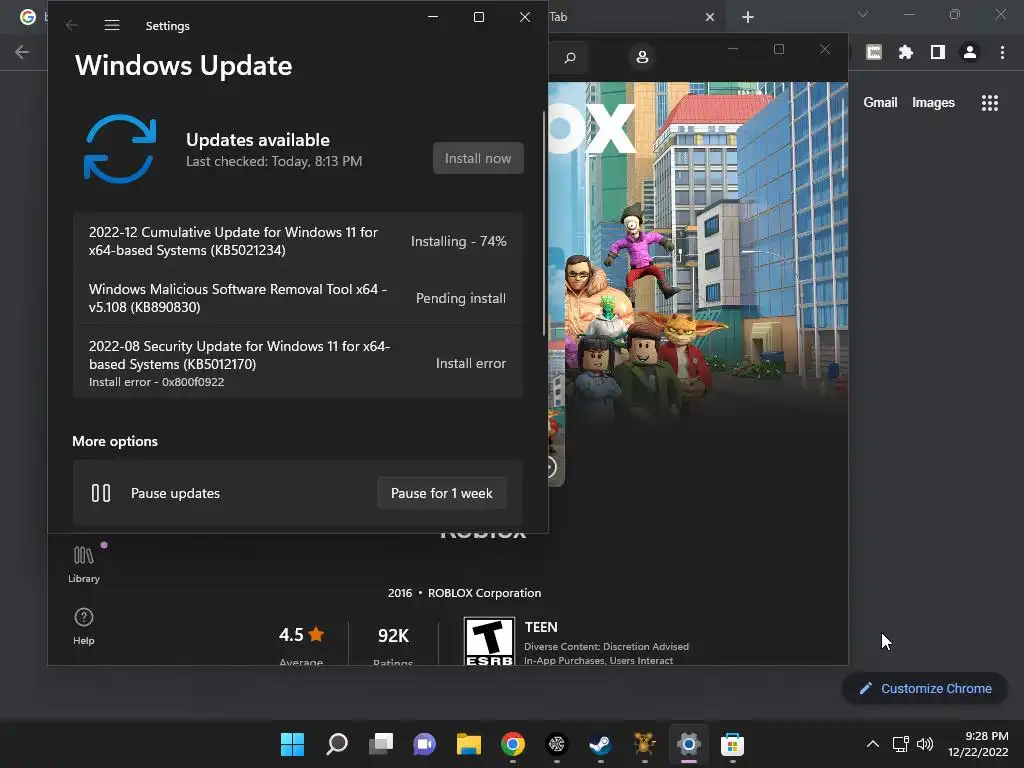Open the Microsoft Store account profile icon
Viewport: 1024px width, 768px height.
(642, 57)
